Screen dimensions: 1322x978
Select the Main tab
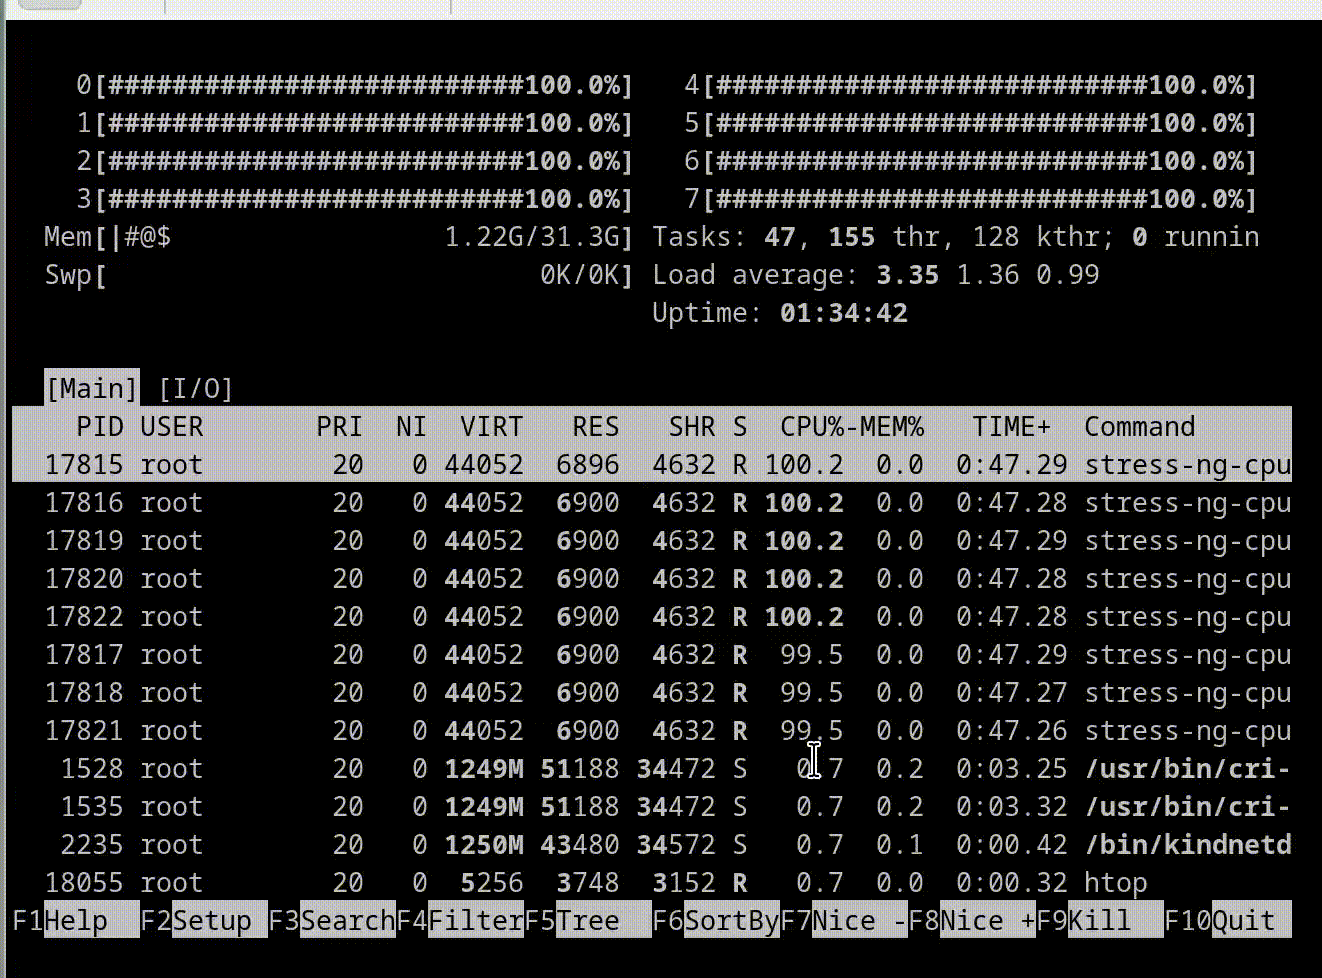91,388
